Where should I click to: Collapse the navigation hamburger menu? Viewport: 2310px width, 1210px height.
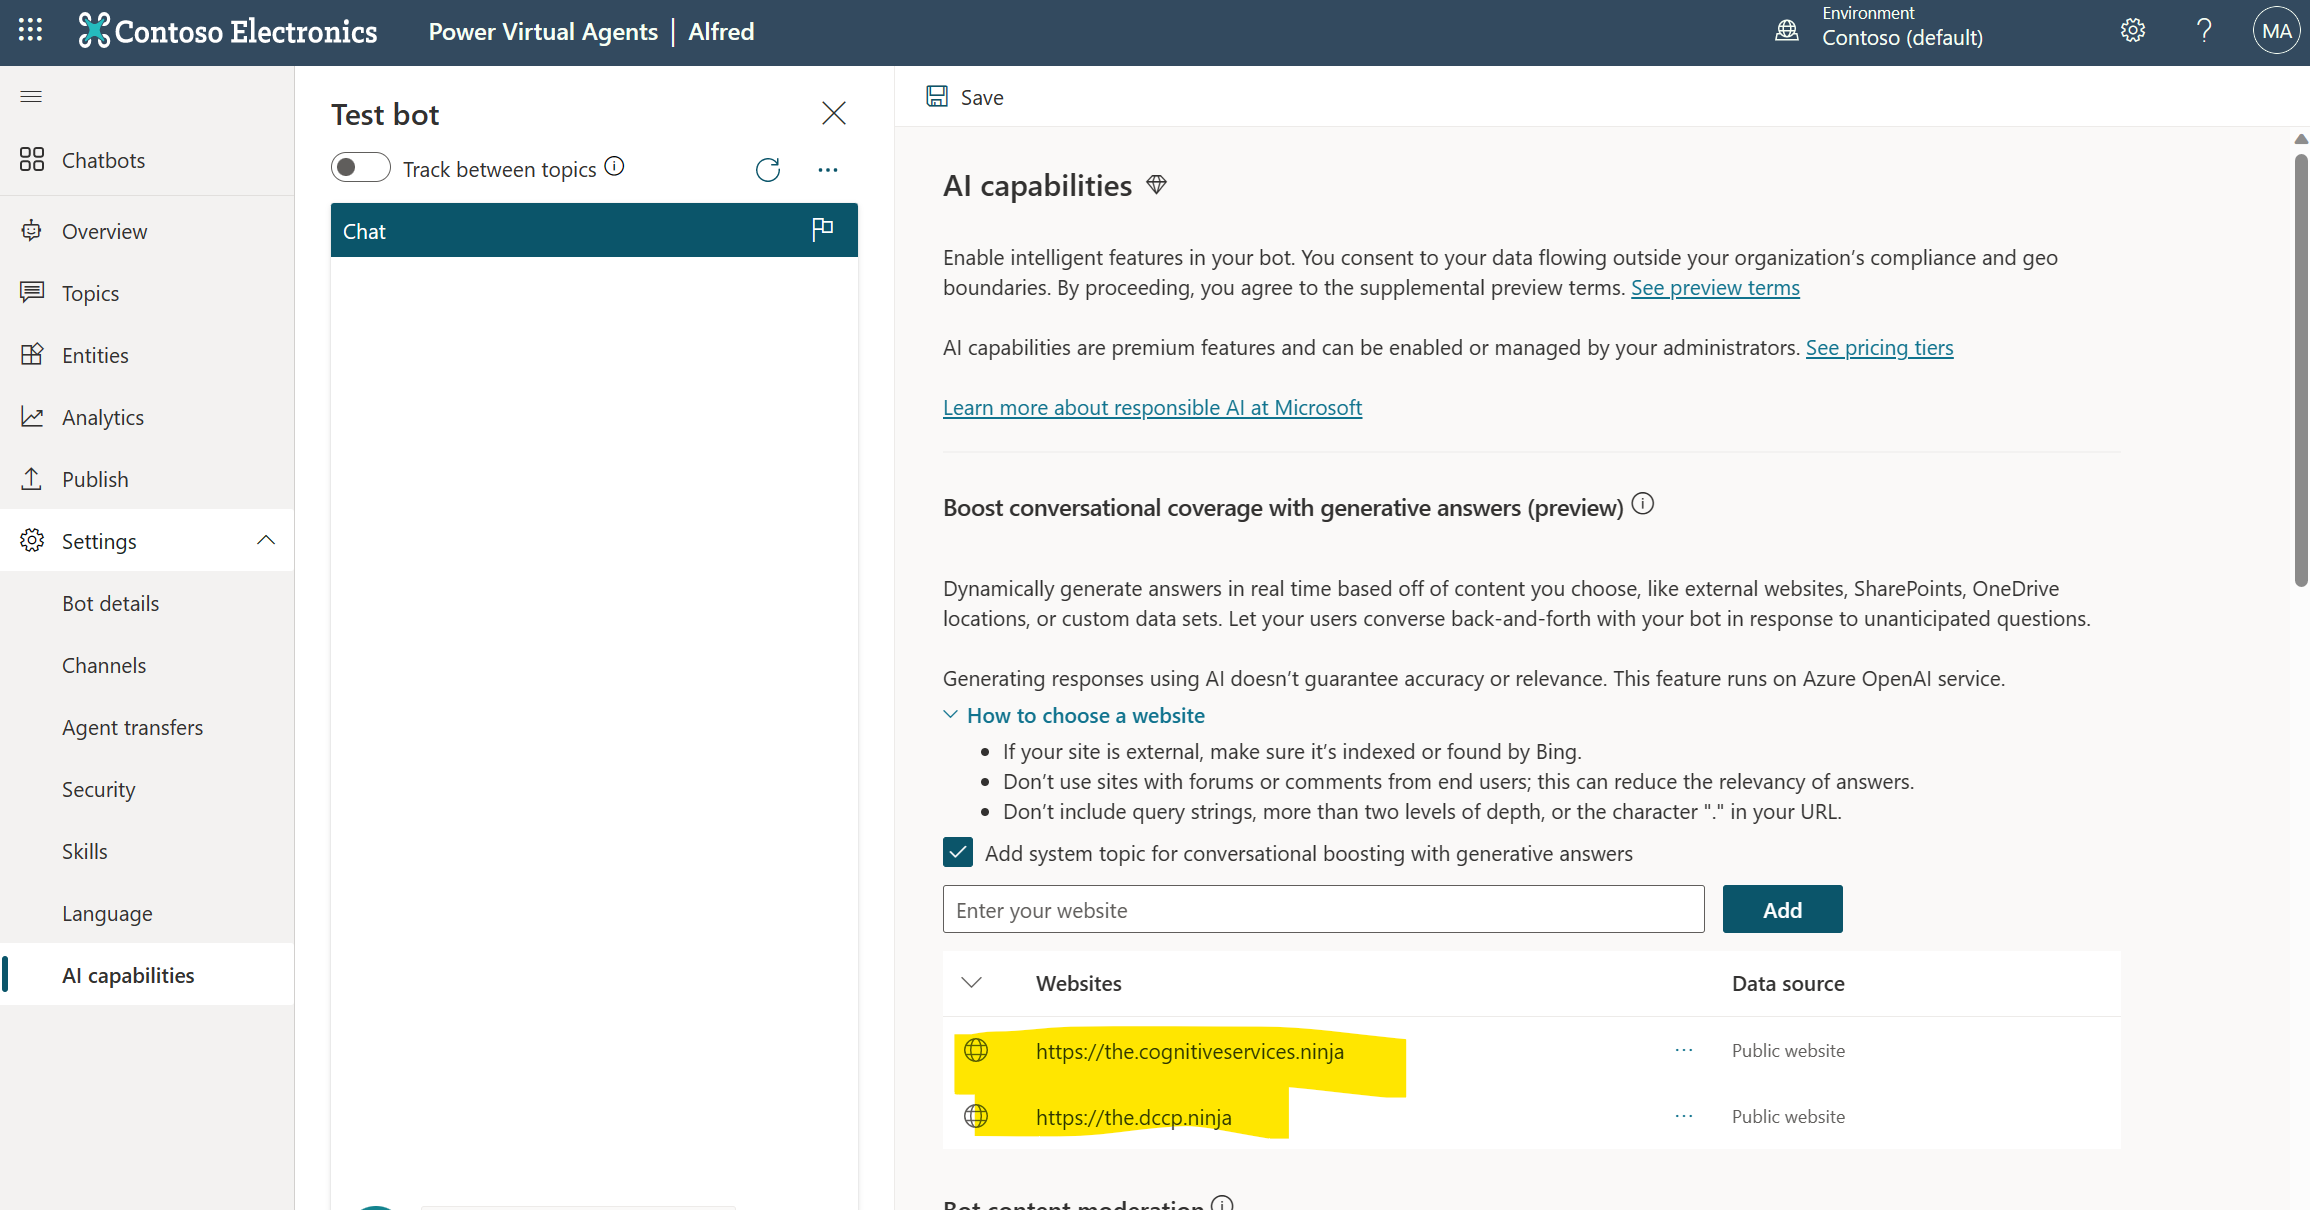[31, 96]
